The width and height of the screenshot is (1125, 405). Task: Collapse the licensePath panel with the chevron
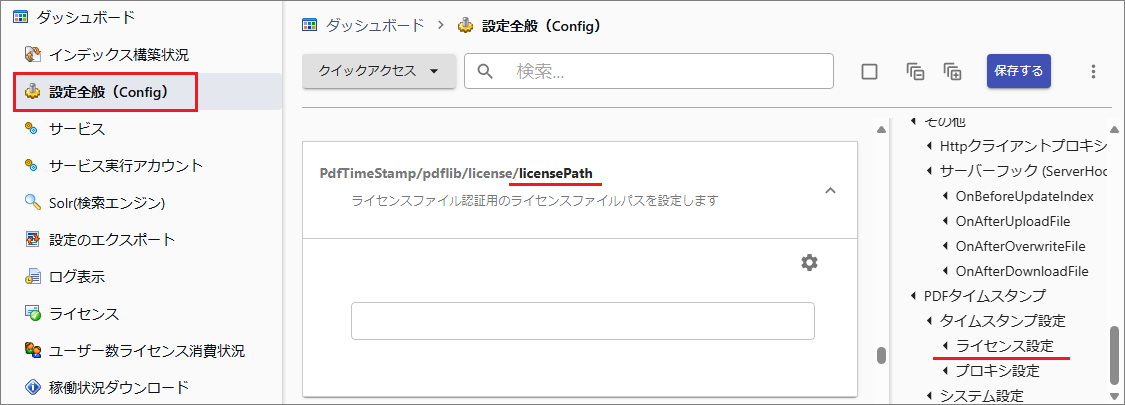point(829,191)
